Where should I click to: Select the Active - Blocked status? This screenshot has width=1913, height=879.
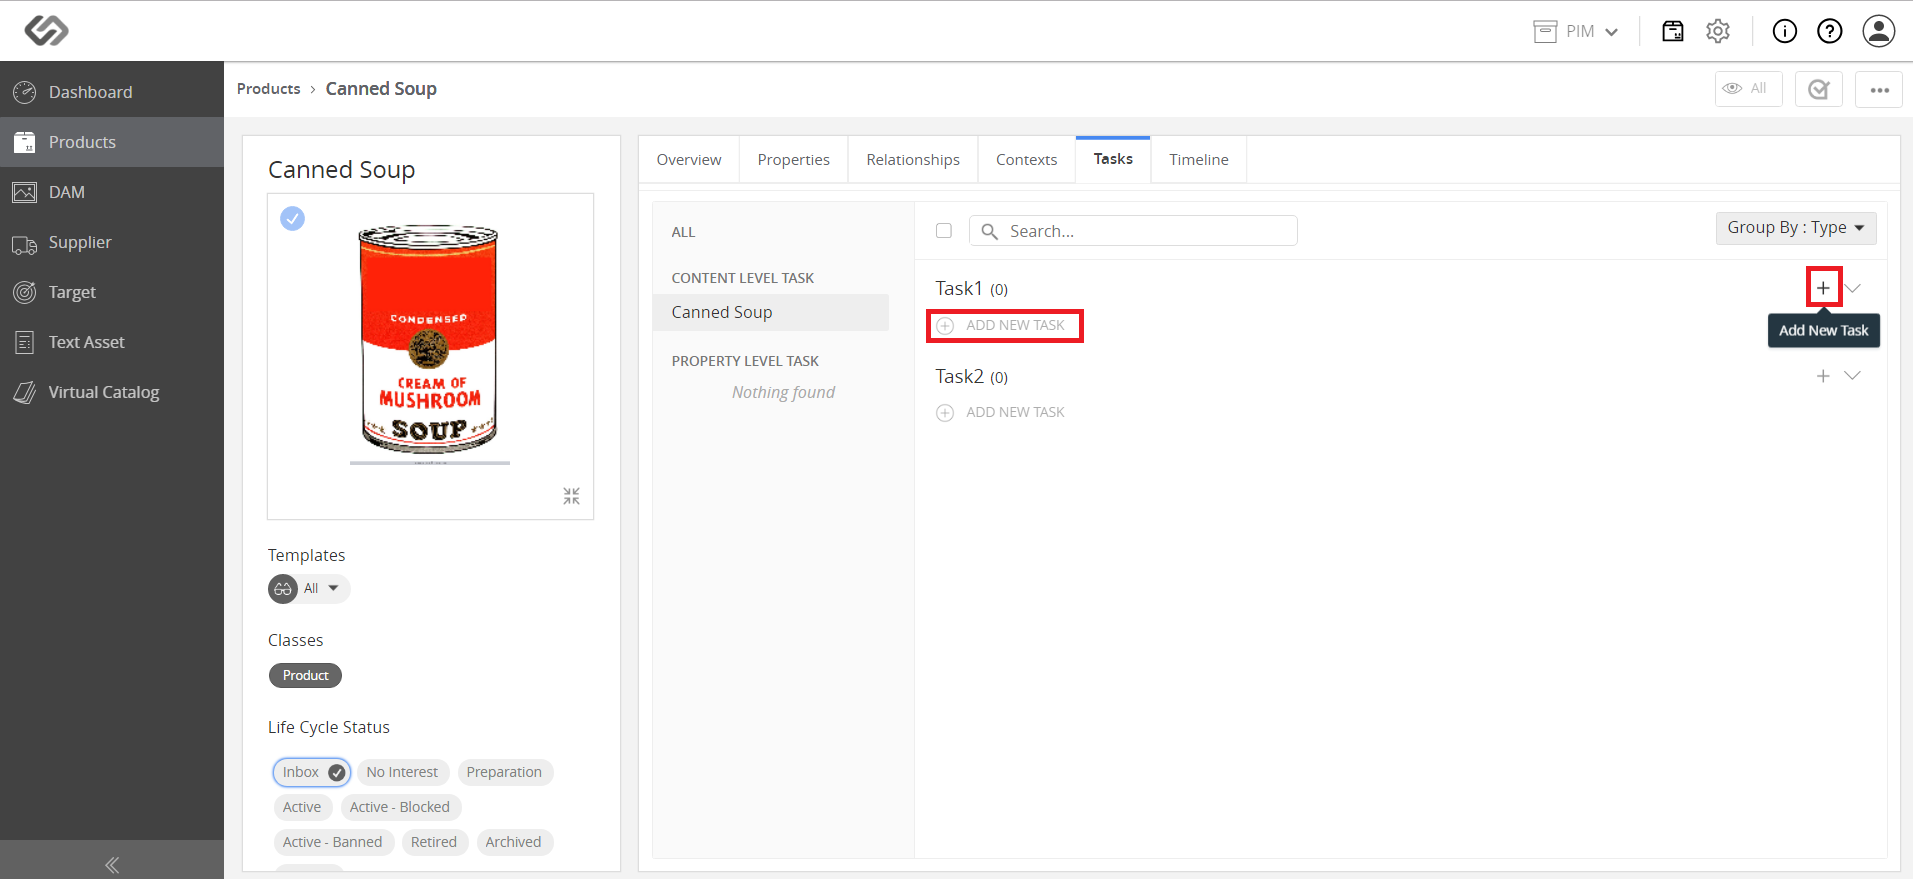pos(400,807)
